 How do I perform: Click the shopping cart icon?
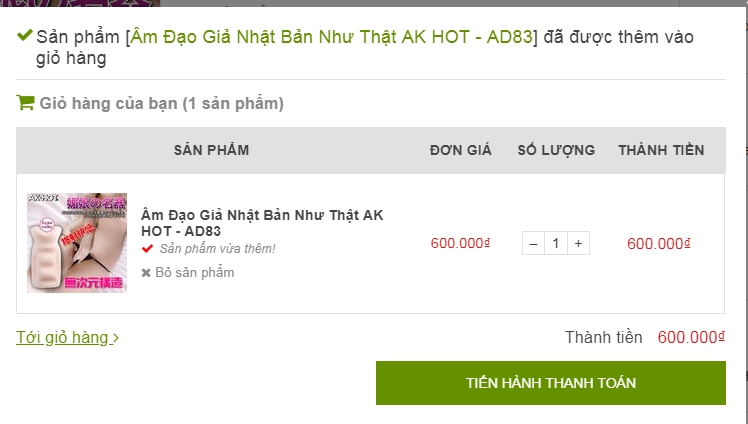[x=25, y=102]
